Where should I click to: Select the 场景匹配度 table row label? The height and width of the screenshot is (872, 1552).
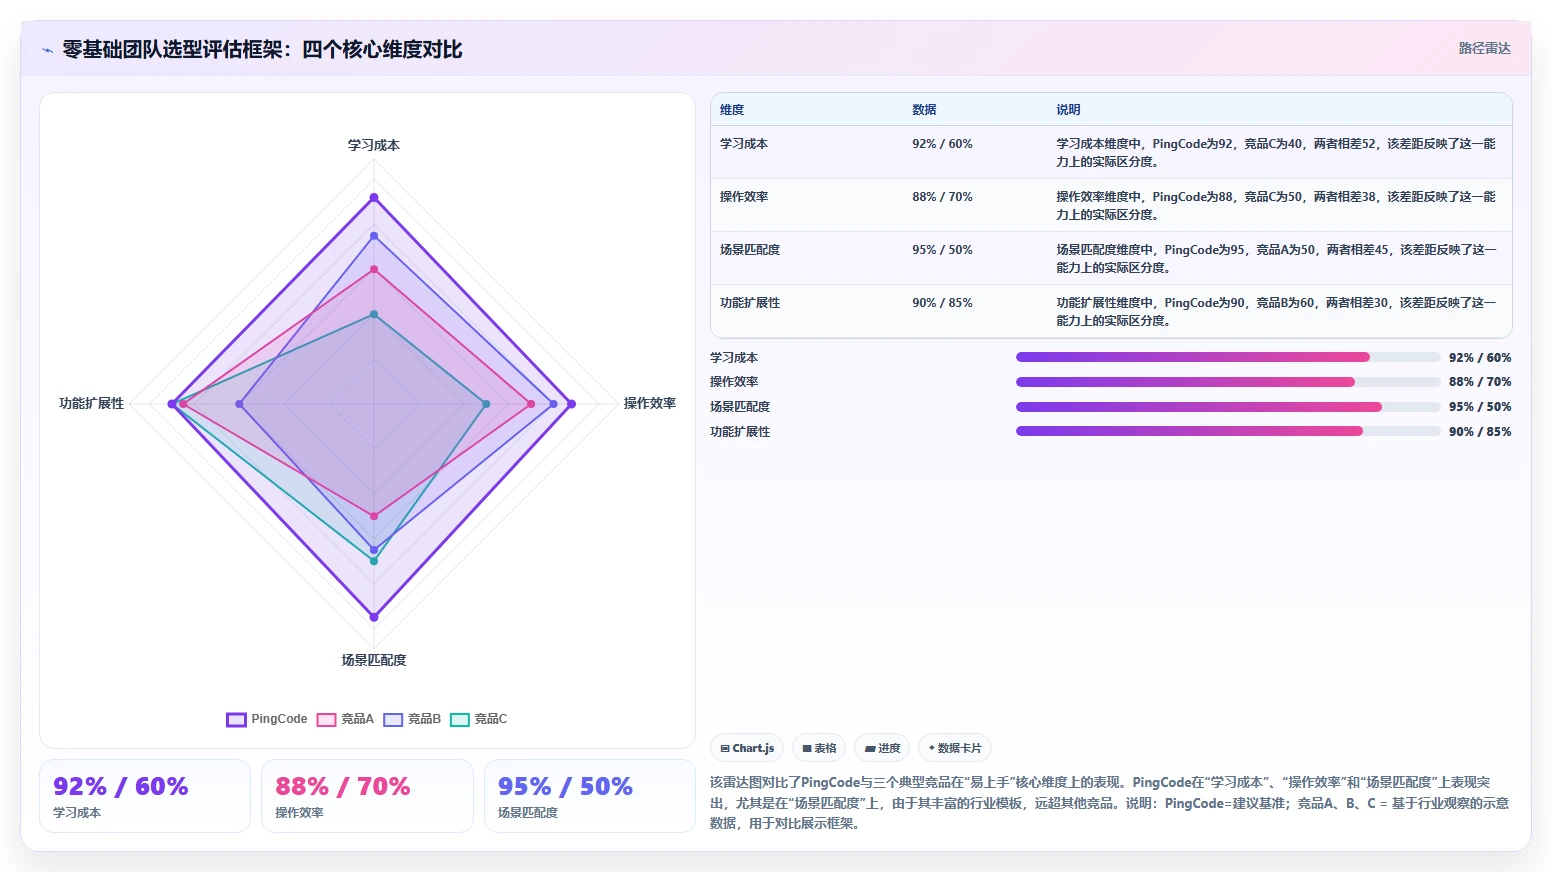750,250
